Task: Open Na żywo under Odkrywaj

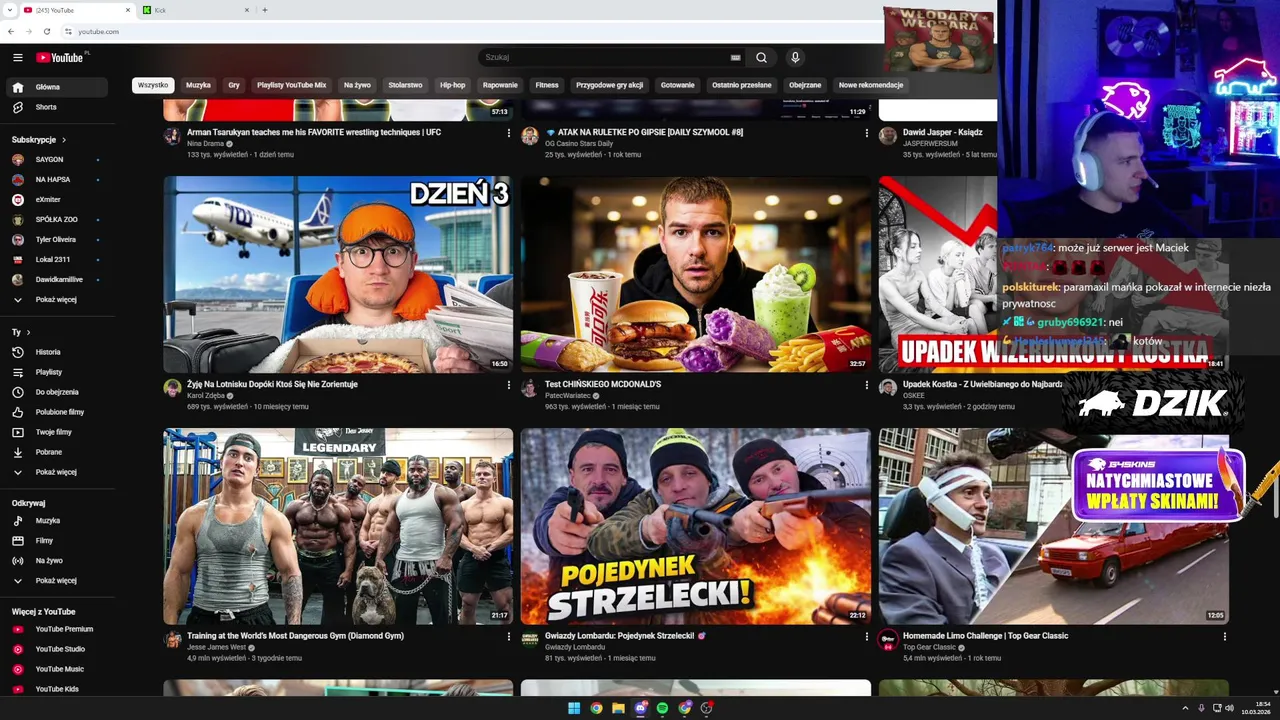Action: 59,561
